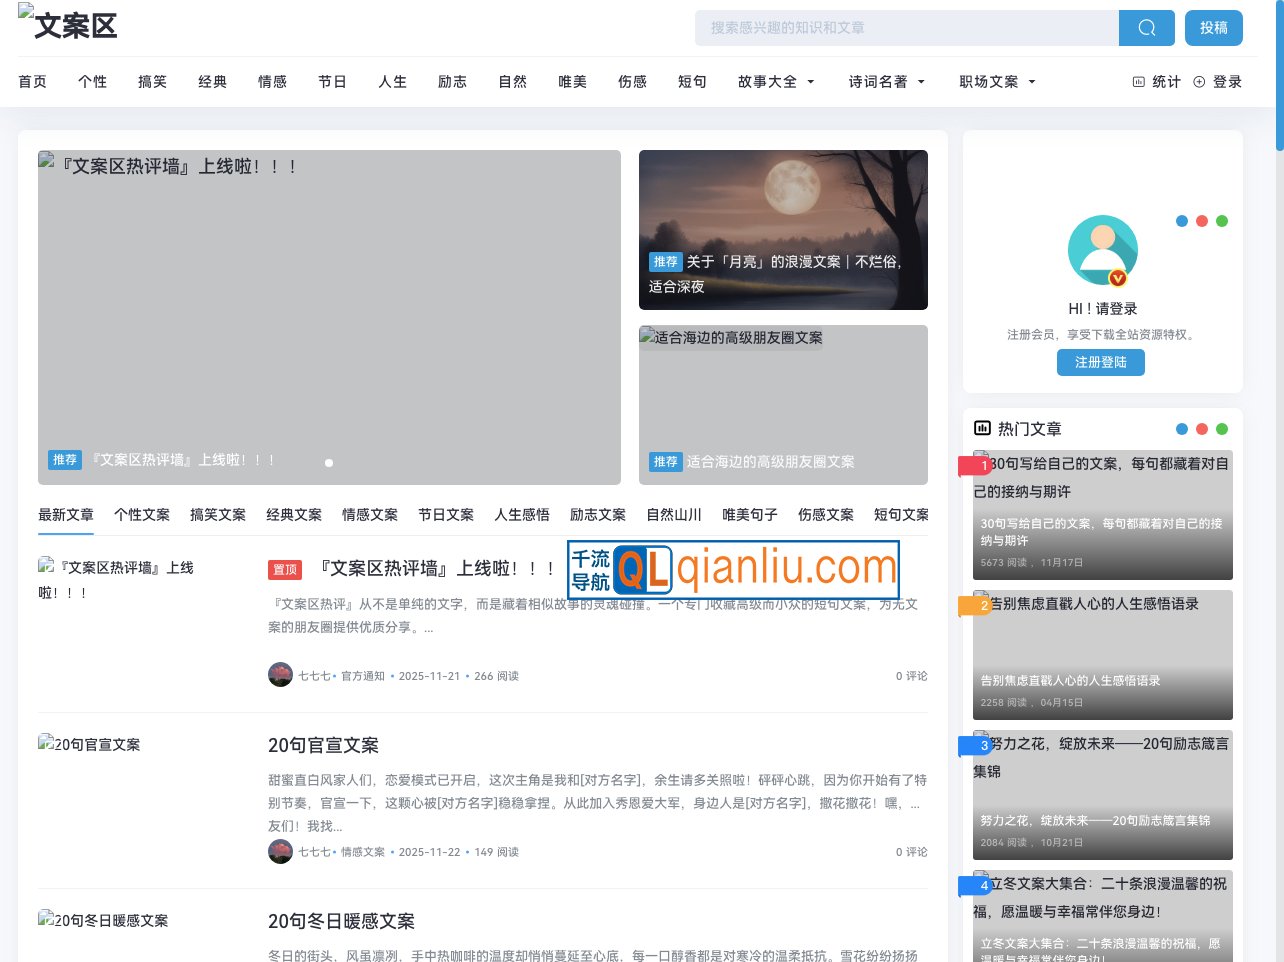This screenshot has height=962, width=1284.
Task: Toggle the green dot on the 热门文章 panel
Action: tap(1221, 428)
